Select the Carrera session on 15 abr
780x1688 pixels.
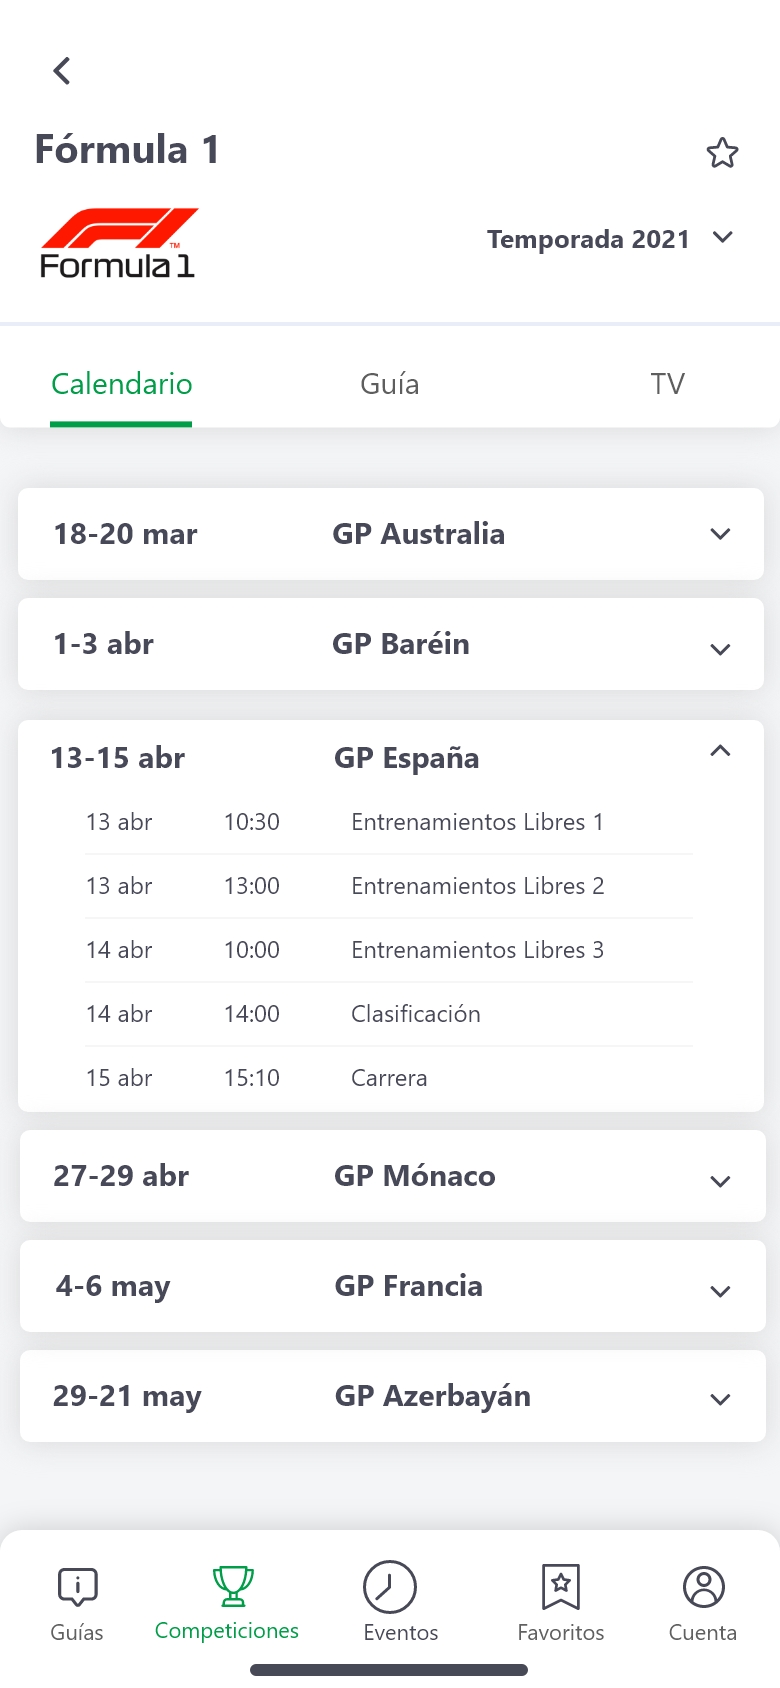pyautogui.click(x=389, y=1078)
